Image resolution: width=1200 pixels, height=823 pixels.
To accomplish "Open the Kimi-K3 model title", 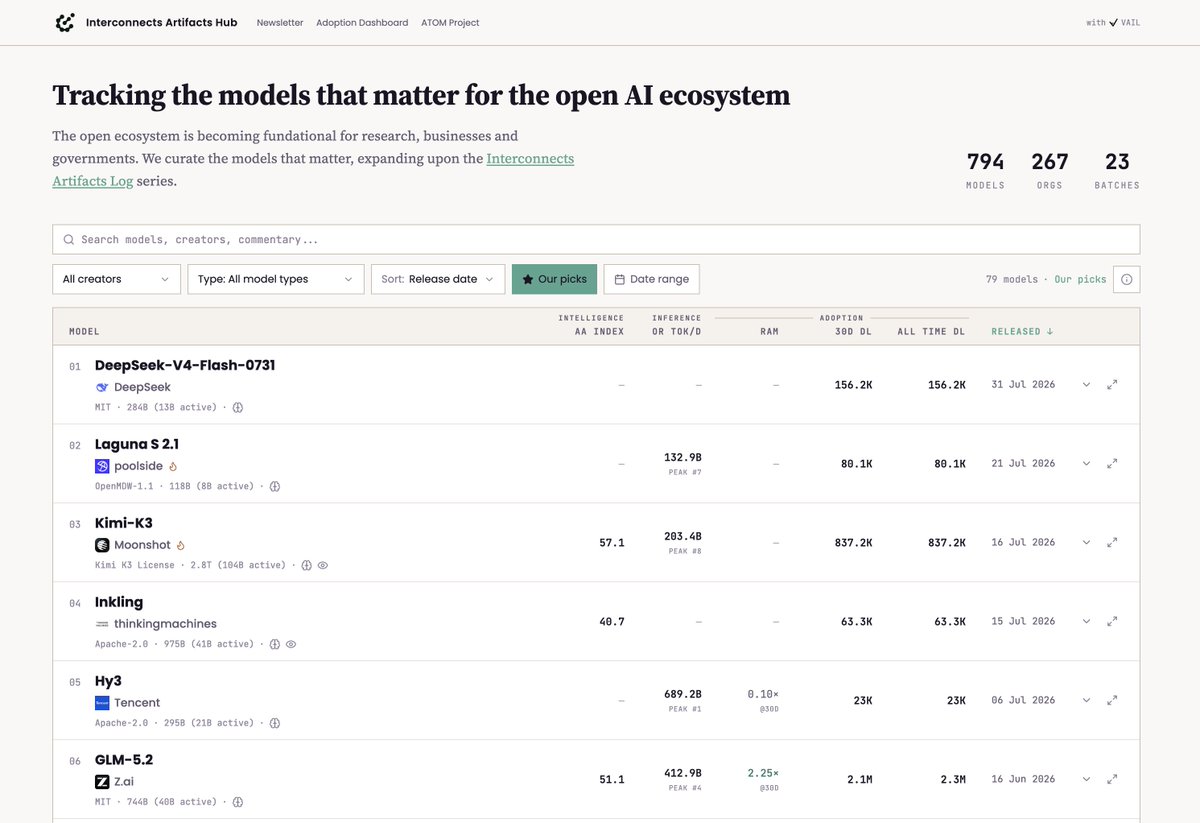I will [124, 523].
